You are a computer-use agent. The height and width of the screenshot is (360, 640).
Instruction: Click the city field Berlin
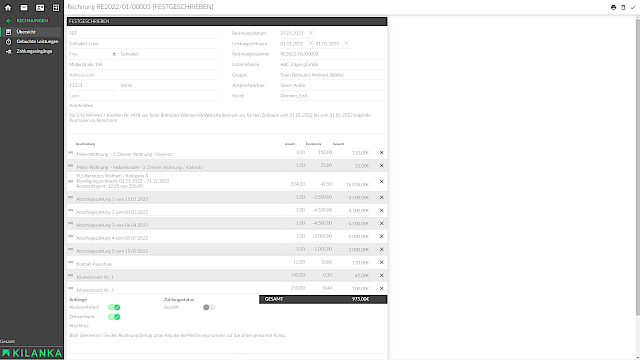coord(169,85)
